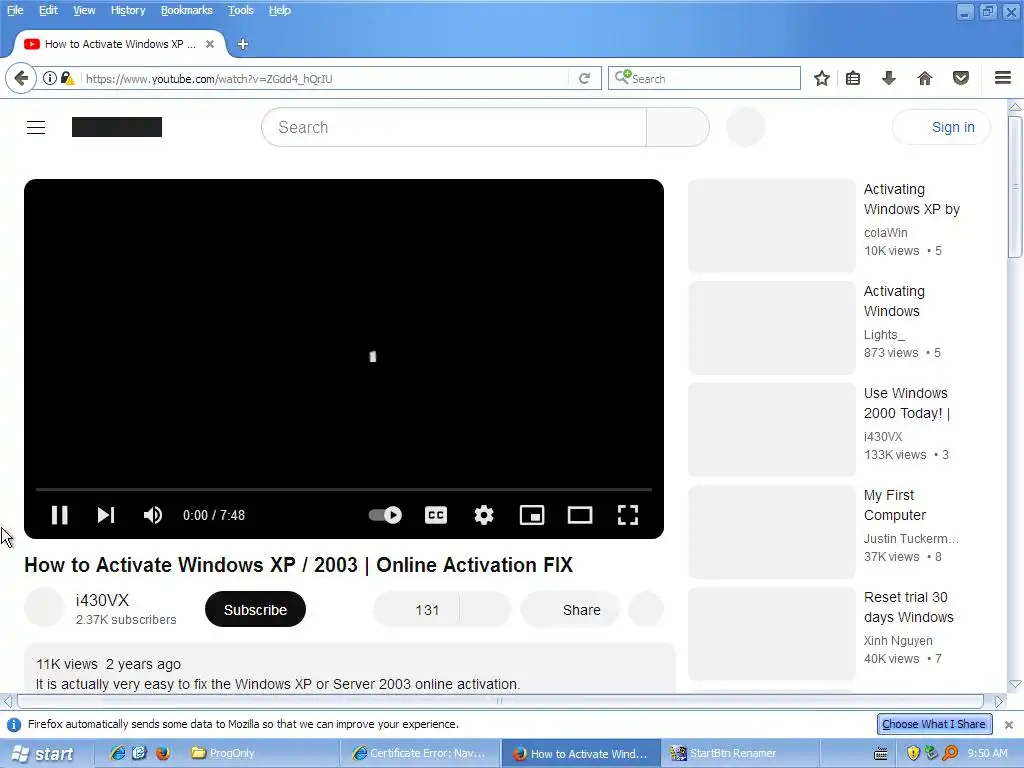Subscribe to the i430VX channel
The image size is (1024, 768).
pyautogui.click(x=255, y=609)
